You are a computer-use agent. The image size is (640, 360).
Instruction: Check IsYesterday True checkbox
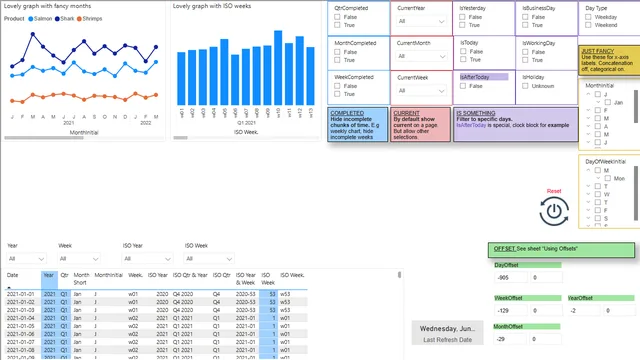(x=462, y=25)
